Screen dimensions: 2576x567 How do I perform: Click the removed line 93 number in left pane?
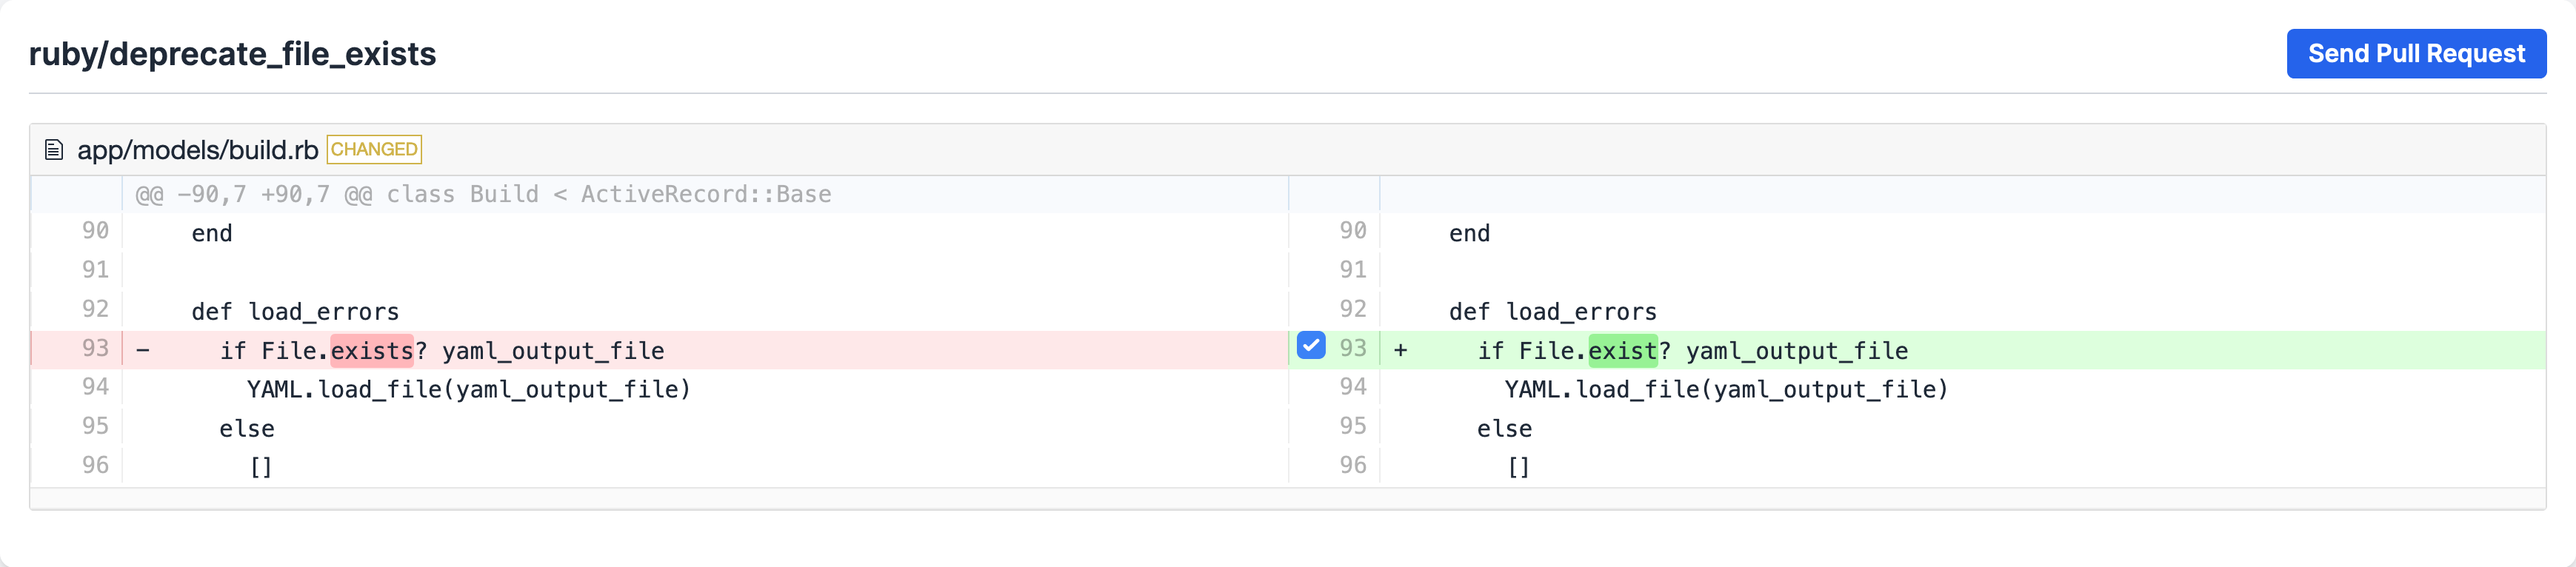point(95,348)
